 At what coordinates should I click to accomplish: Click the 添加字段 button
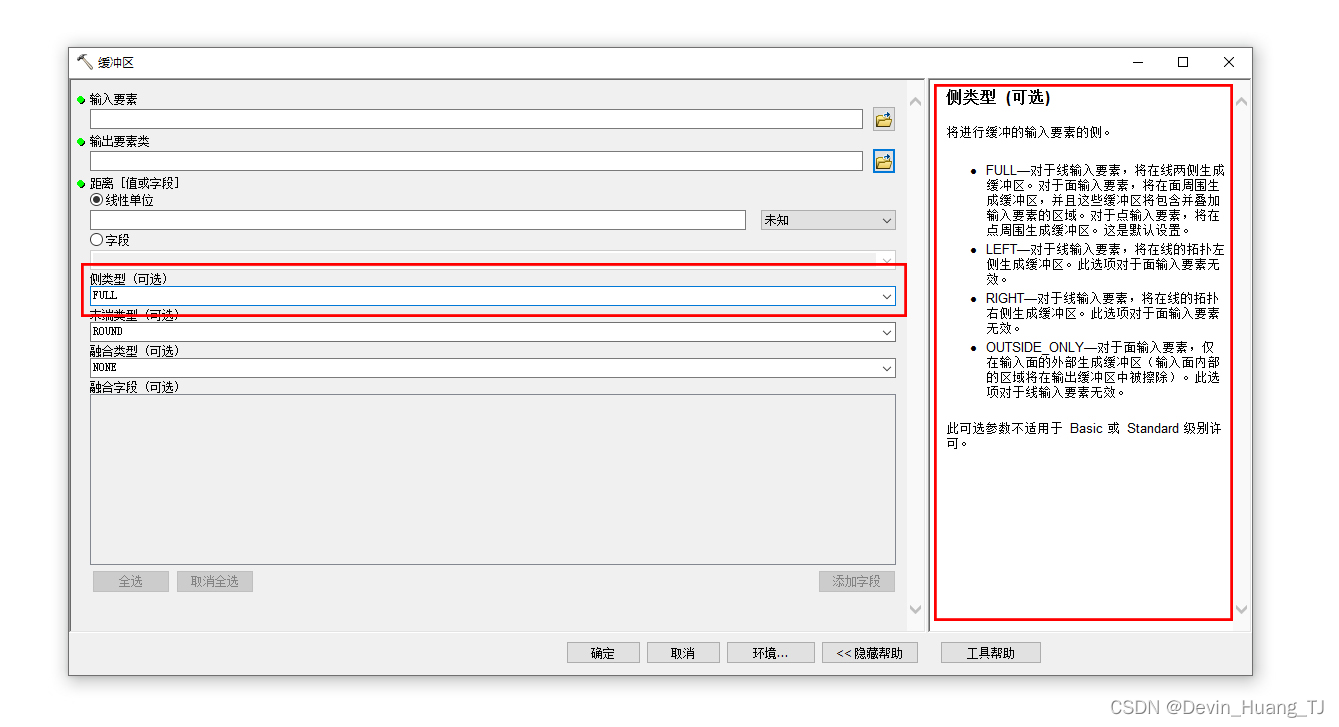tap(857, 581)
